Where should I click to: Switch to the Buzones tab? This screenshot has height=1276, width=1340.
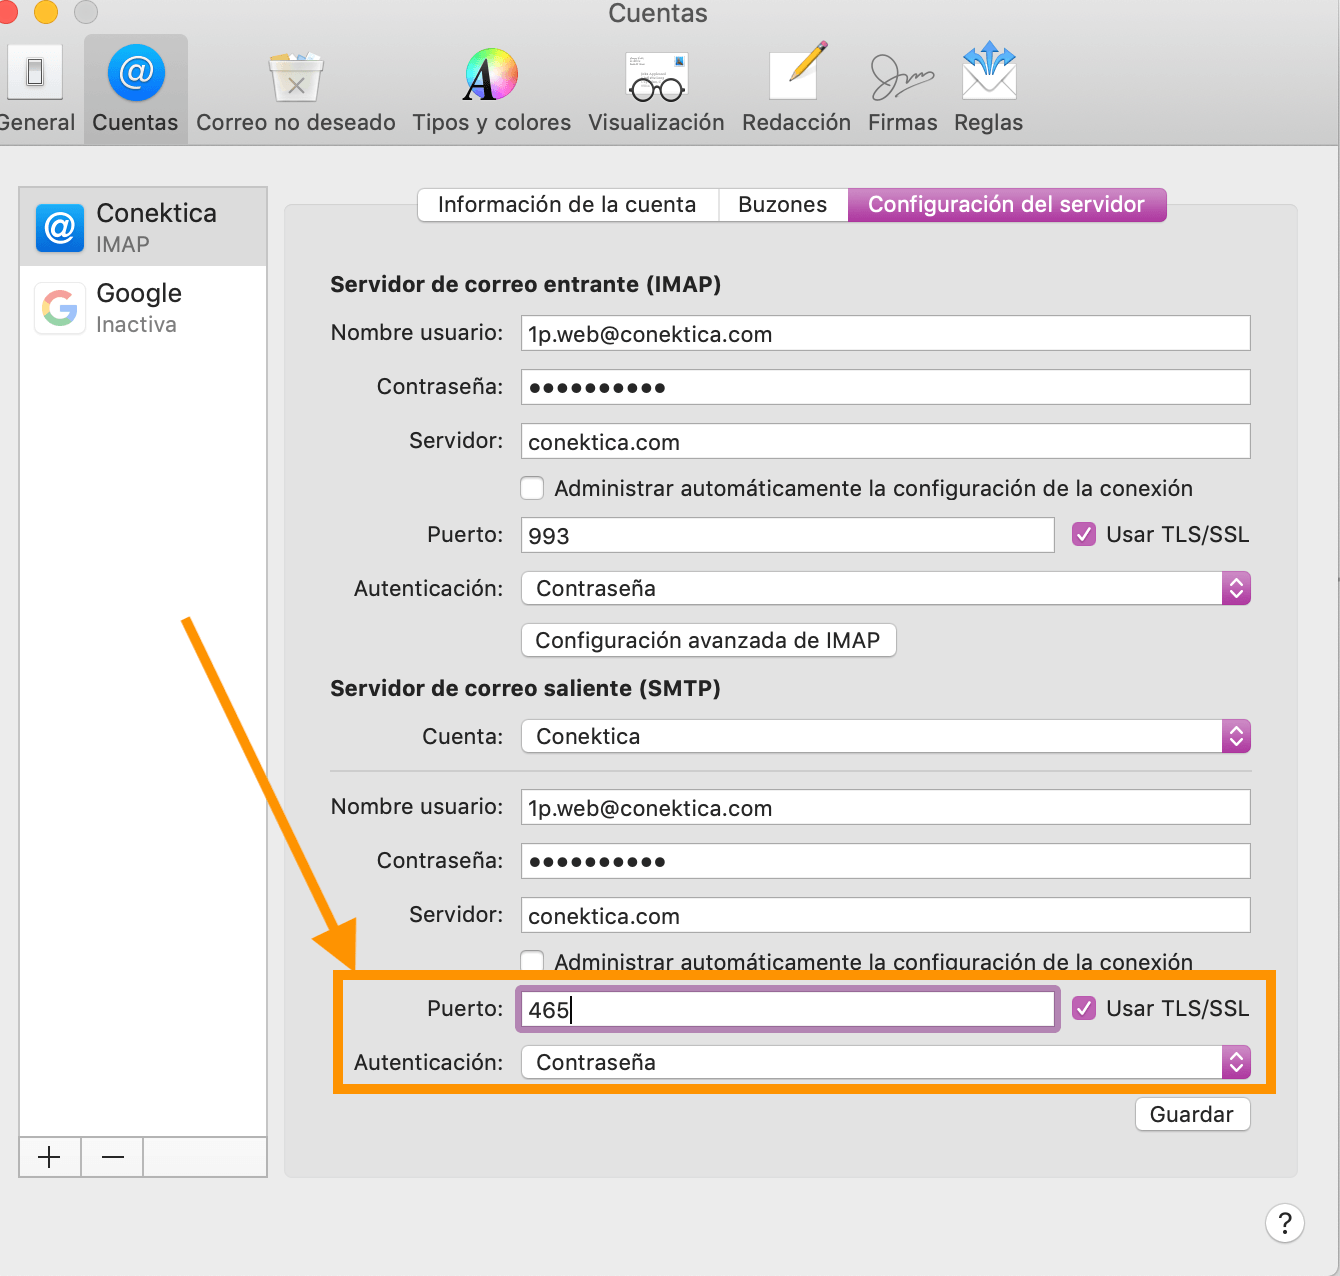coord(783,205)
